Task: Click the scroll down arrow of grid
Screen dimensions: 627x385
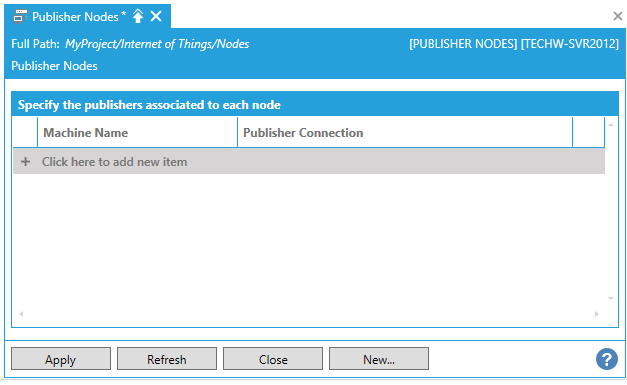Action: pyautogui.click(x=611, y=298)
